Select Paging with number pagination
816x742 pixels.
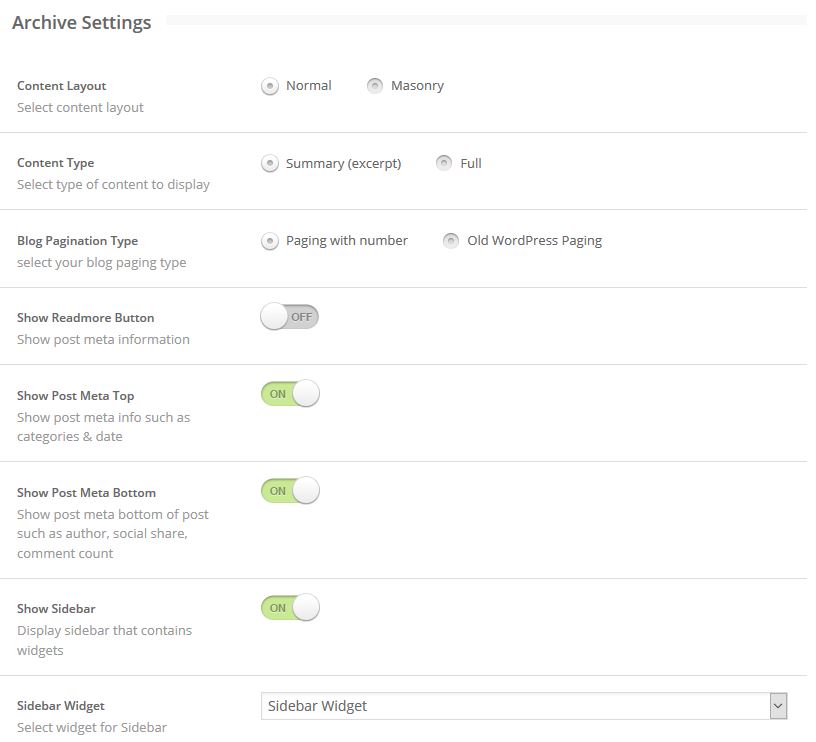point(270,241)
